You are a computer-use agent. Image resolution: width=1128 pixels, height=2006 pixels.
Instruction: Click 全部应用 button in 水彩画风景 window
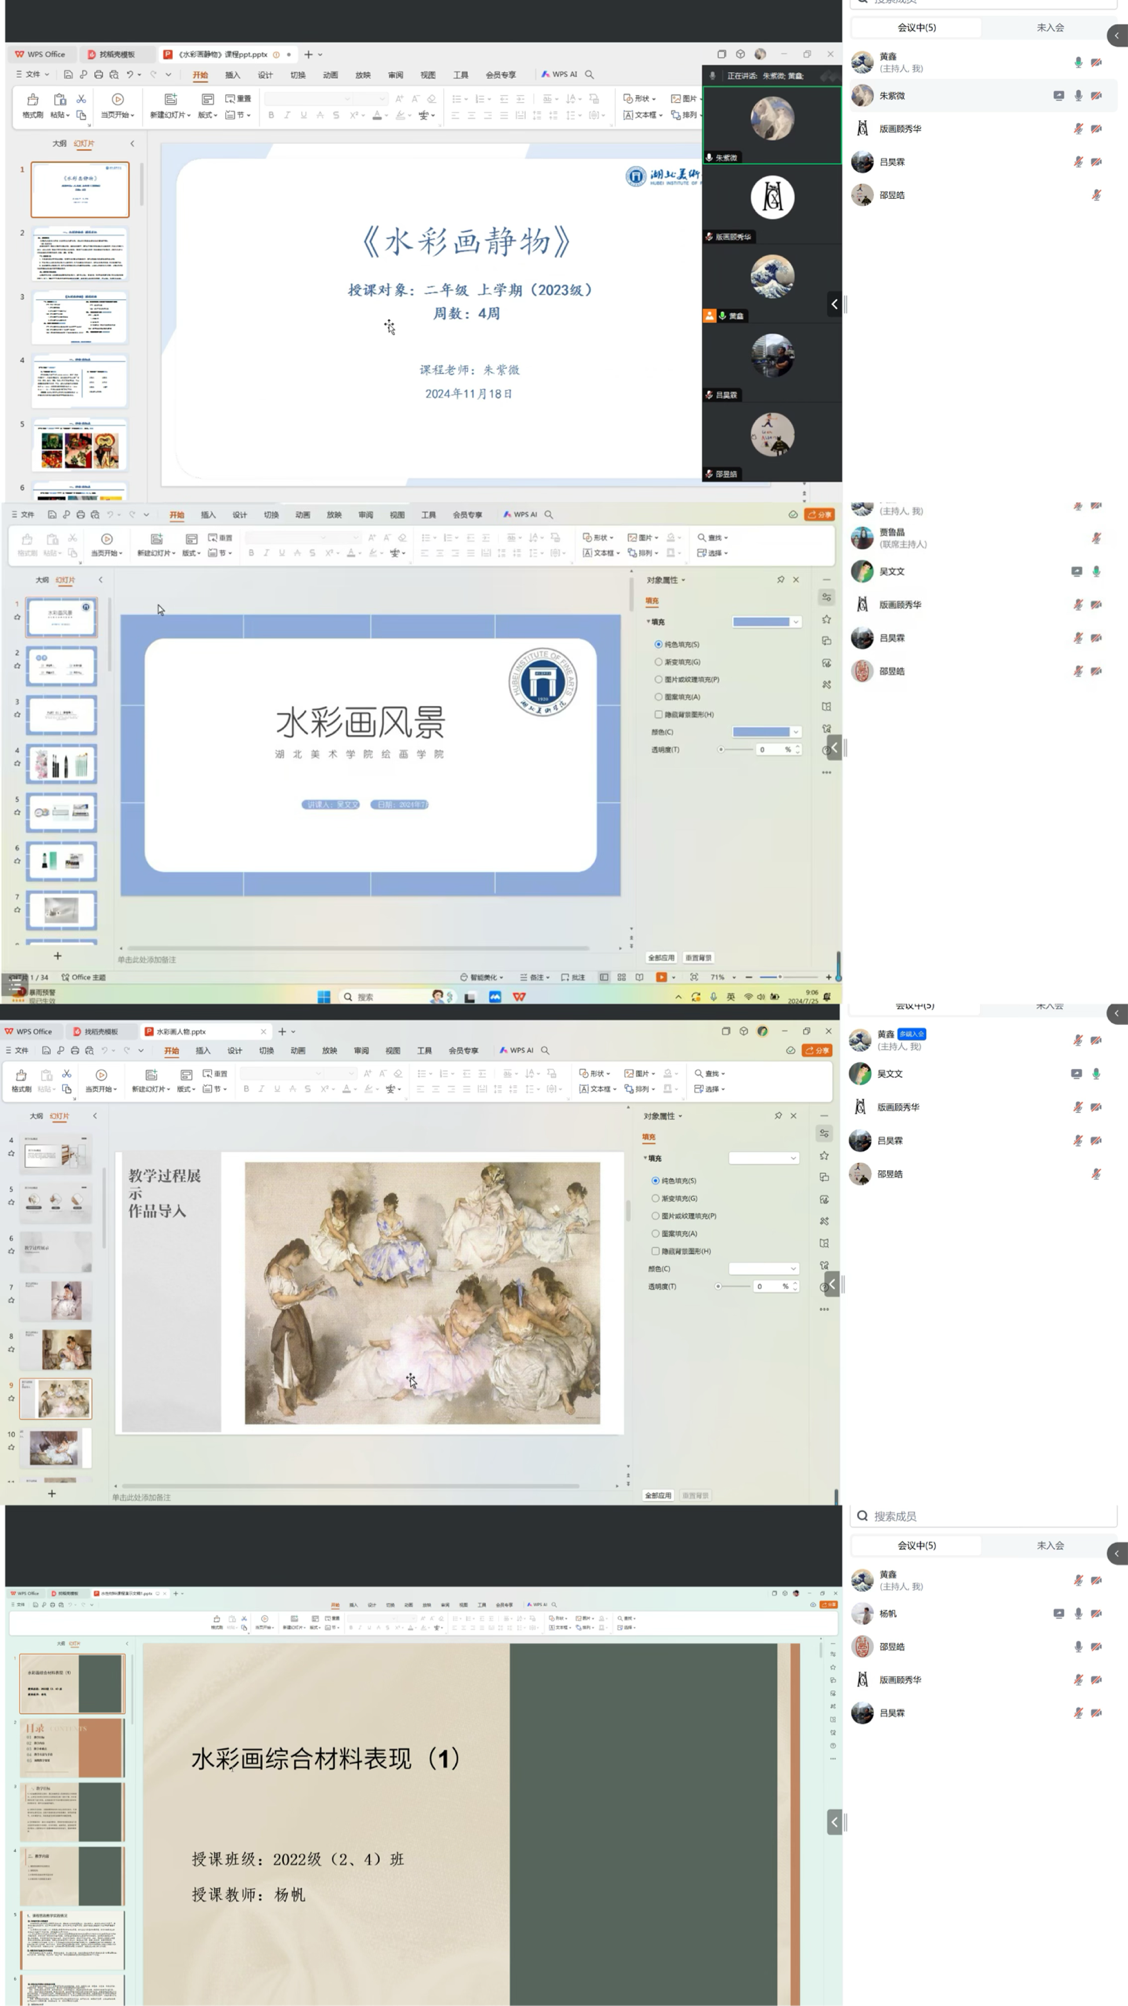(661, 958)
